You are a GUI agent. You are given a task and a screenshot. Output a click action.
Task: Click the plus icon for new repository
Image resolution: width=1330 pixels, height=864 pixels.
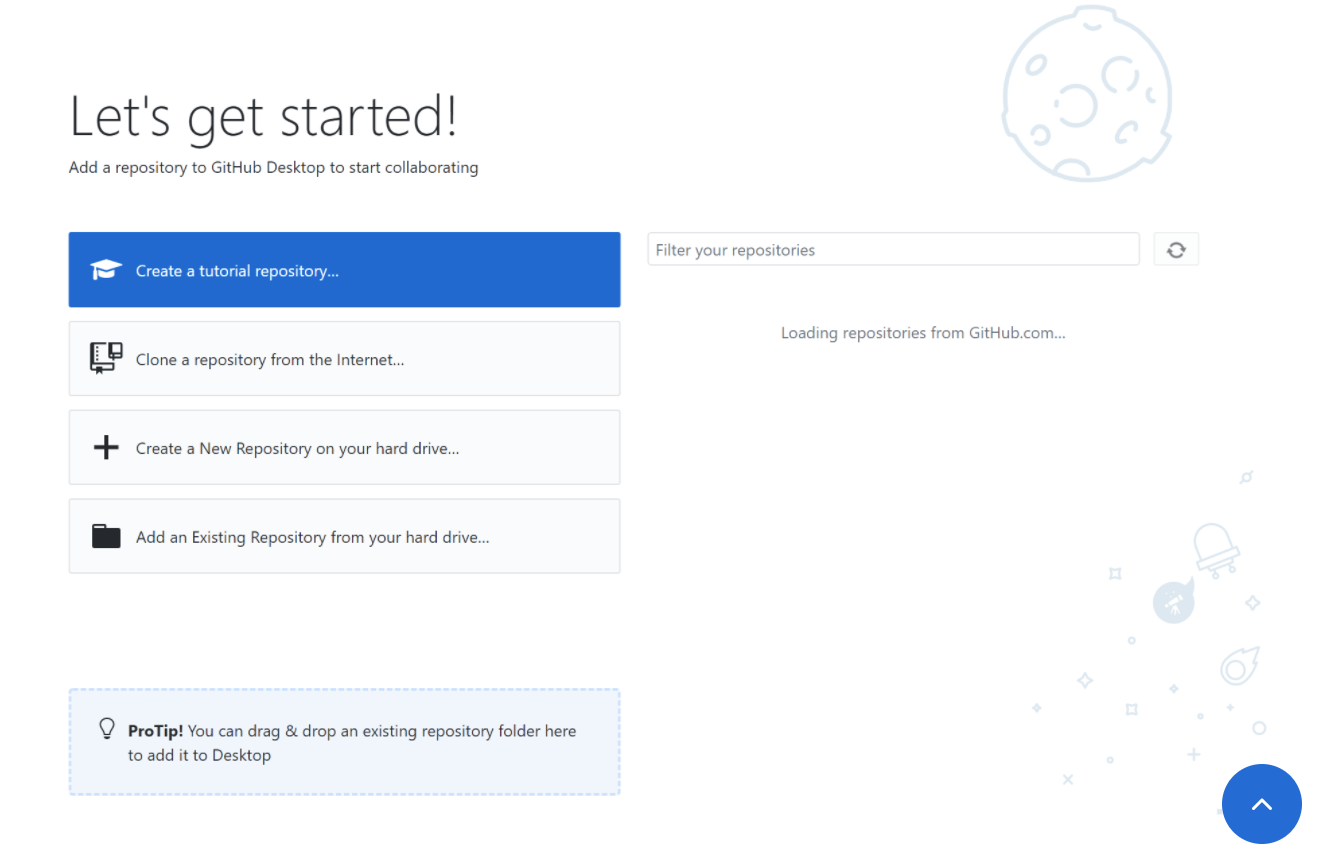tap(106, 448)
